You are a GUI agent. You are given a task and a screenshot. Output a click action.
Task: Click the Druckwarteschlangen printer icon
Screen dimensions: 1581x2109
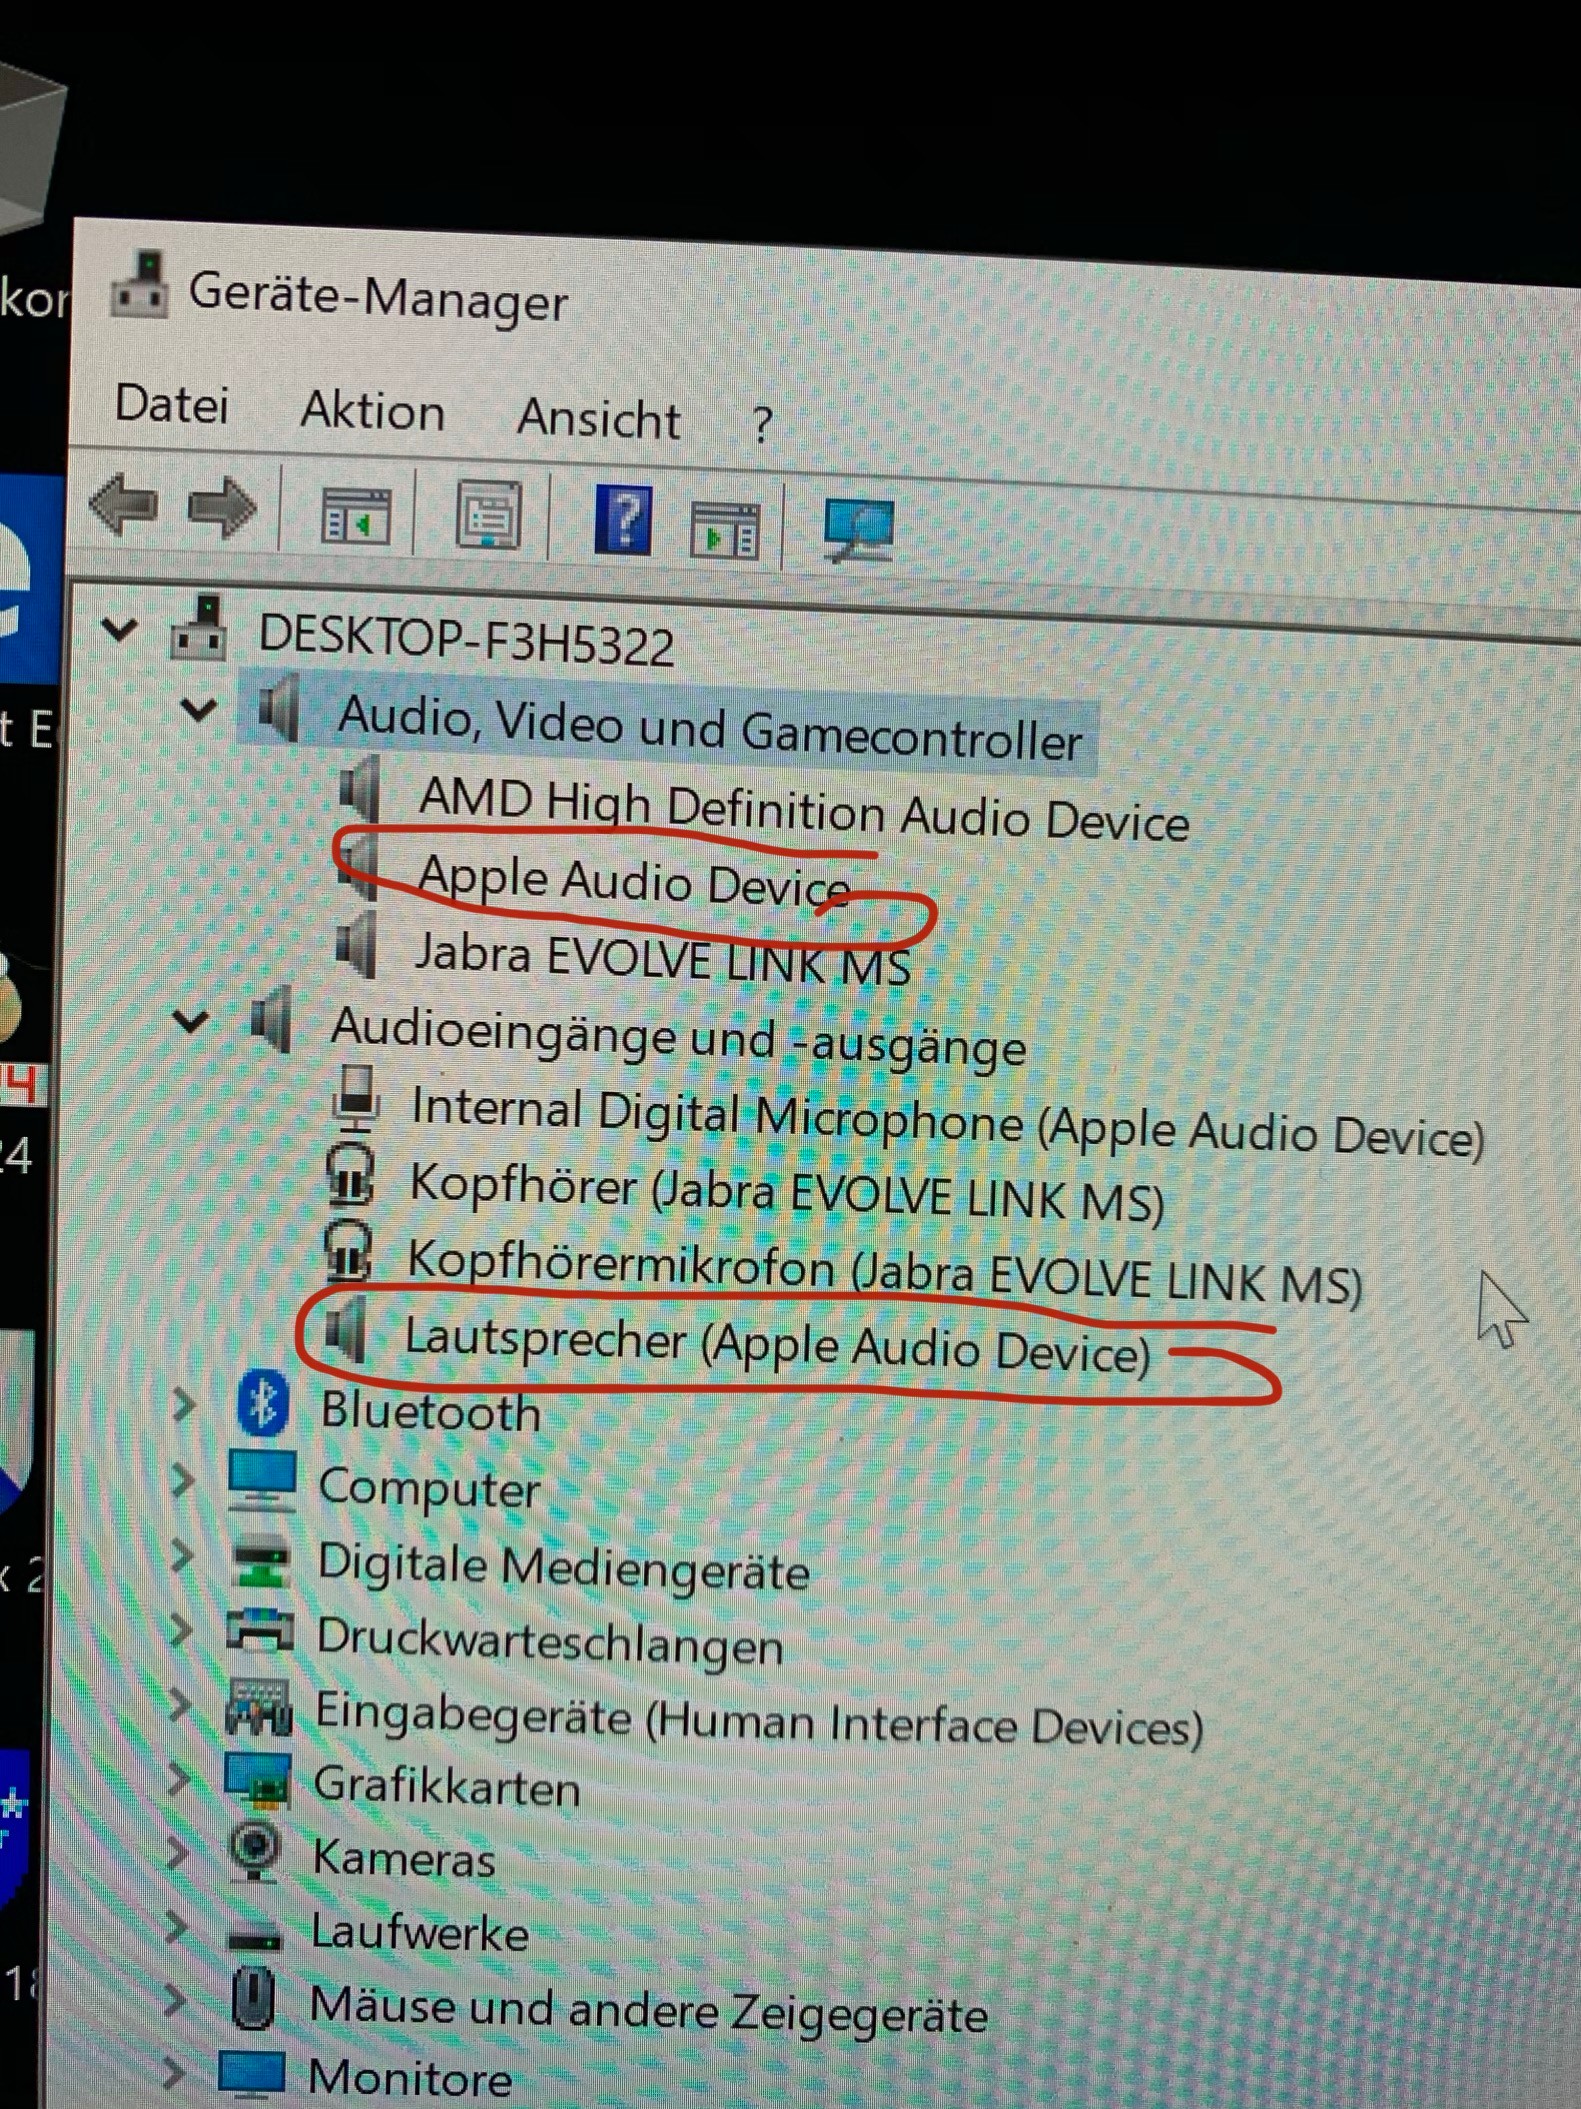pyautogui.click(x=260, y=1629)
